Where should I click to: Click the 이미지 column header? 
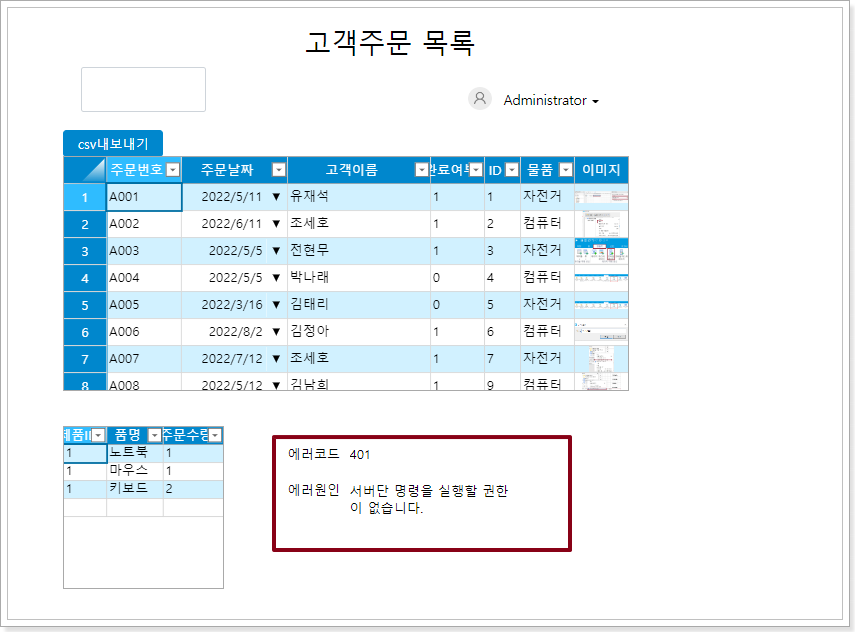coord(601,170)
